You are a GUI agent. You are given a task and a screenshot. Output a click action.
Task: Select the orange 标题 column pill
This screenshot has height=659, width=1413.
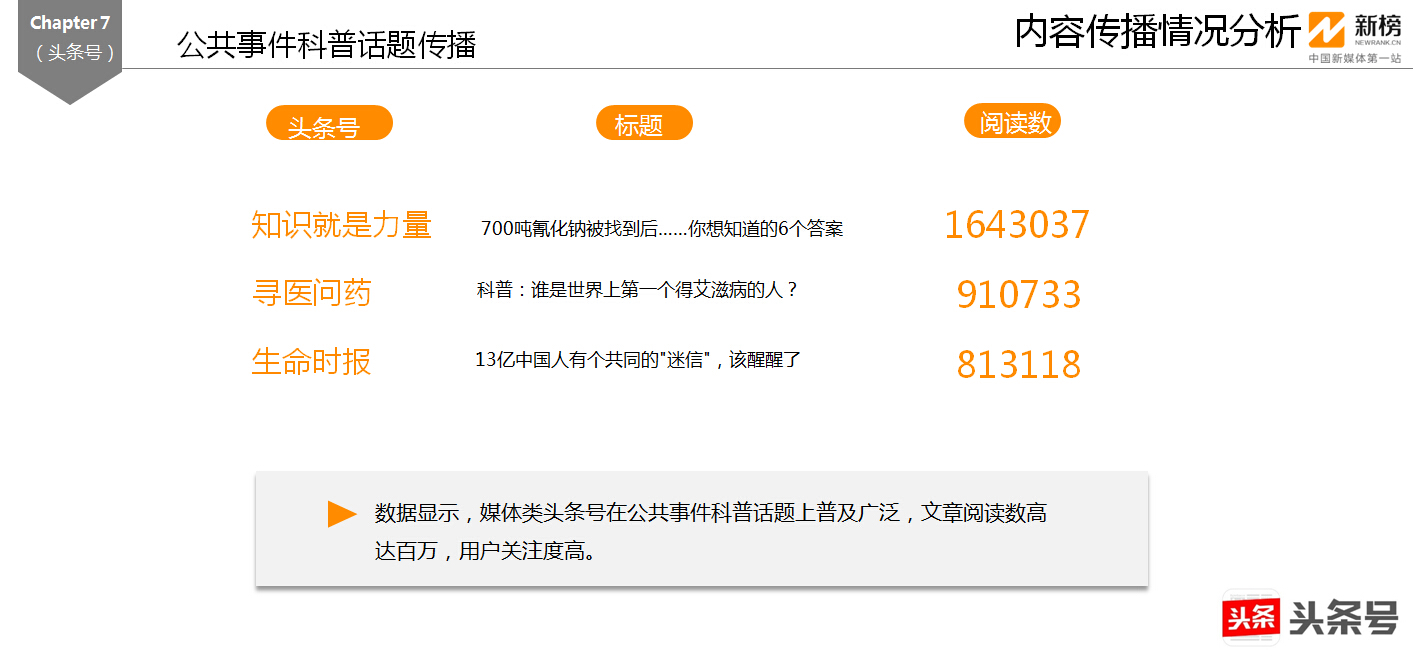[x=643, y=123]
